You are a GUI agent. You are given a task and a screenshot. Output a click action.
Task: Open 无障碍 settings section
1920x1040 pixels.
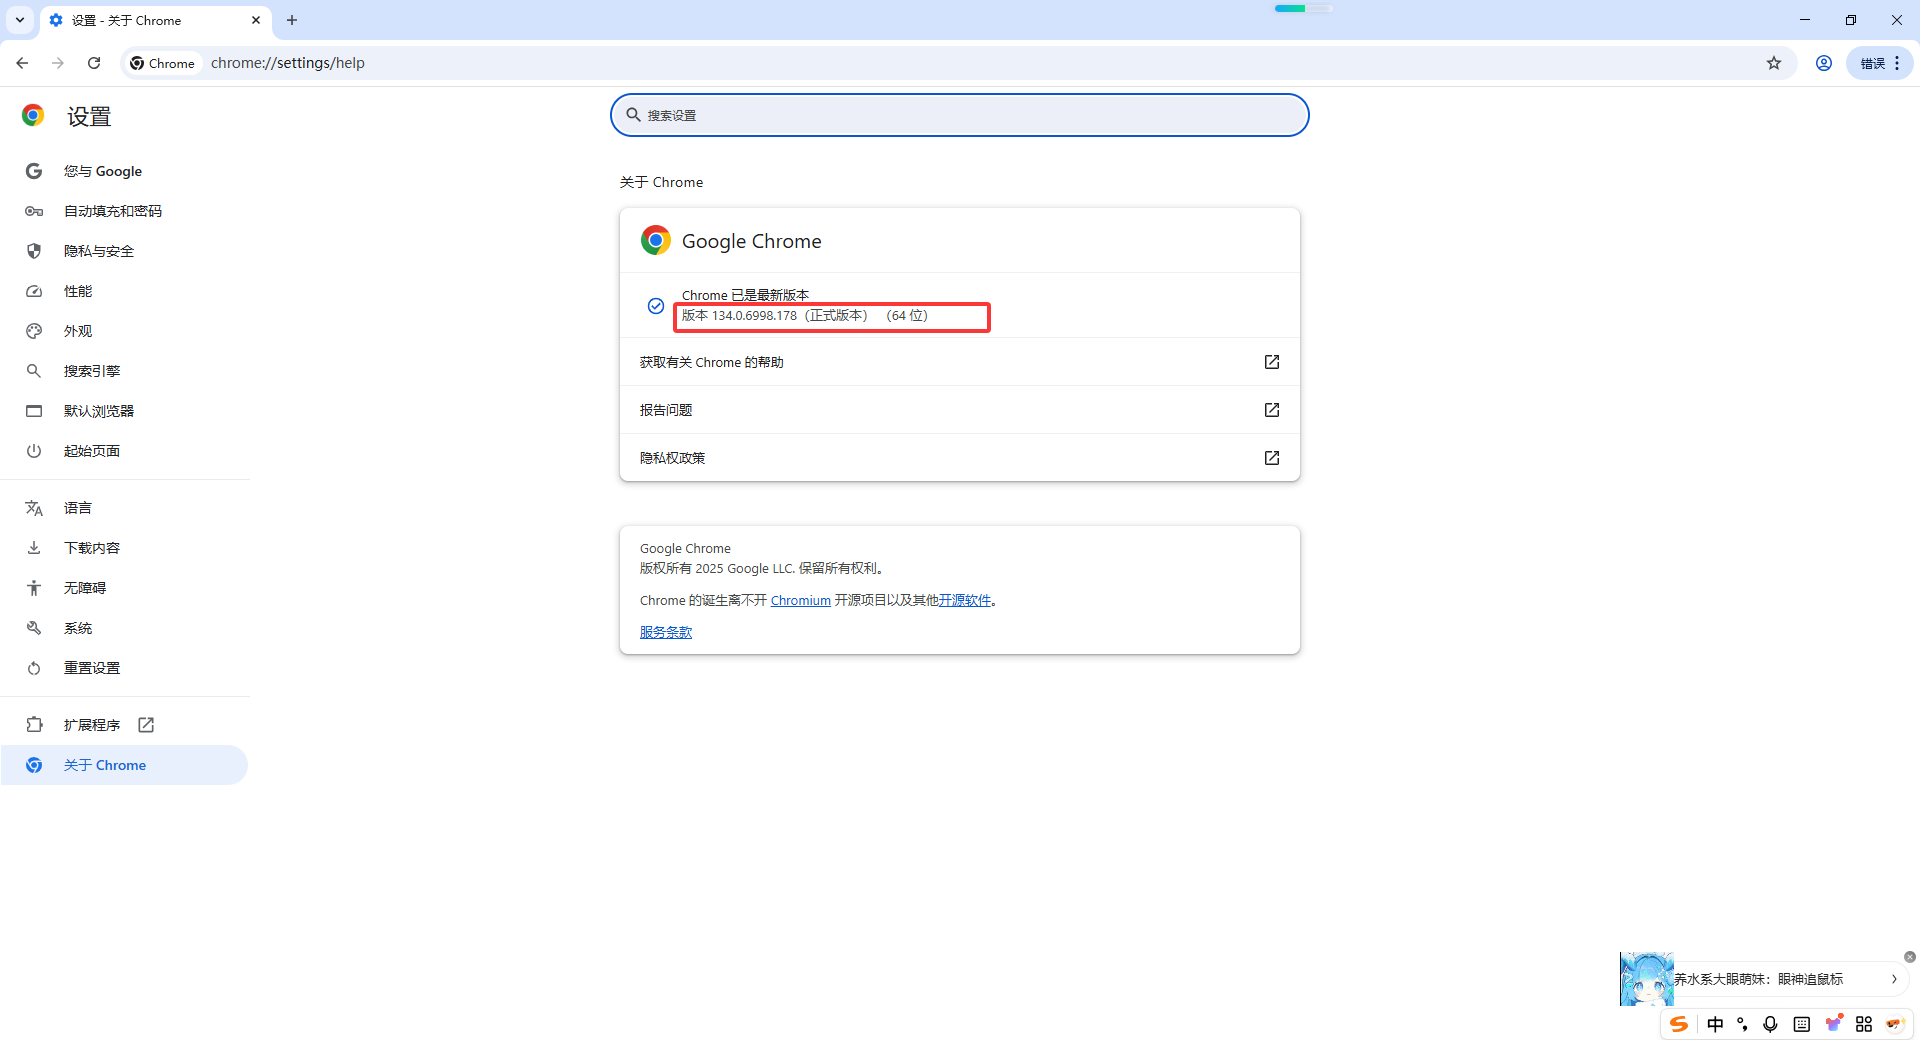[x=124, y=588]
